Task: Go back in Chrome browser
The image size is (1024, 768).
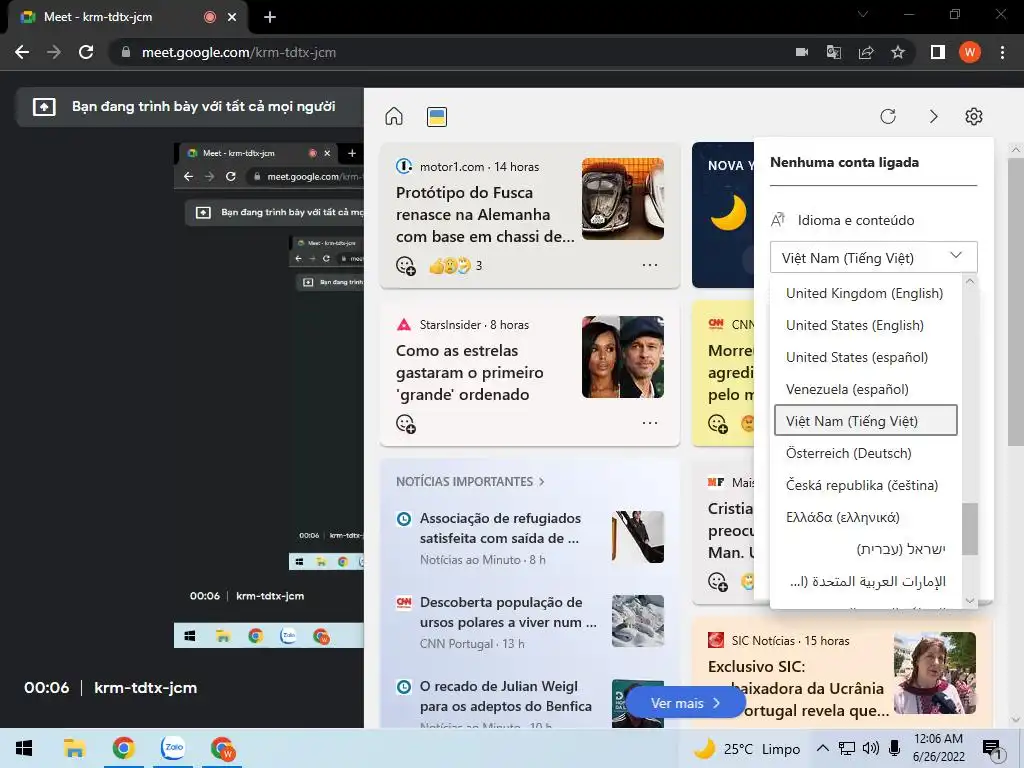Action: pos(22,52)
